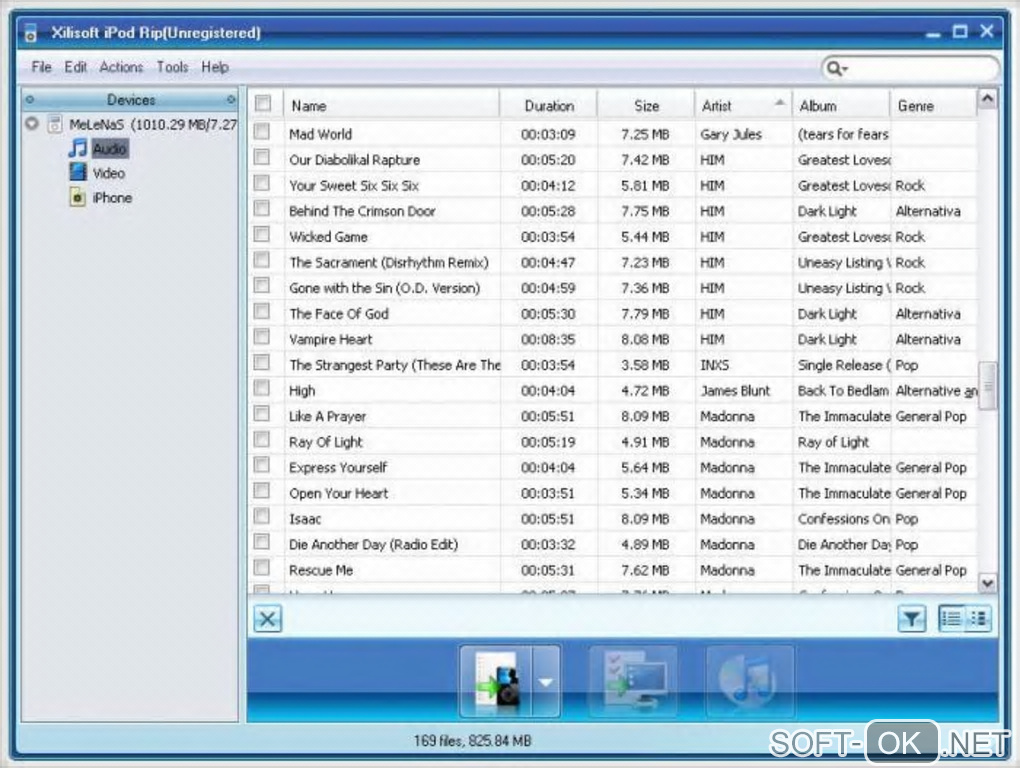Open the Tools menu
Image resolution: width=1020 pixels, height=768 pixels.
[x=172, y=66]
